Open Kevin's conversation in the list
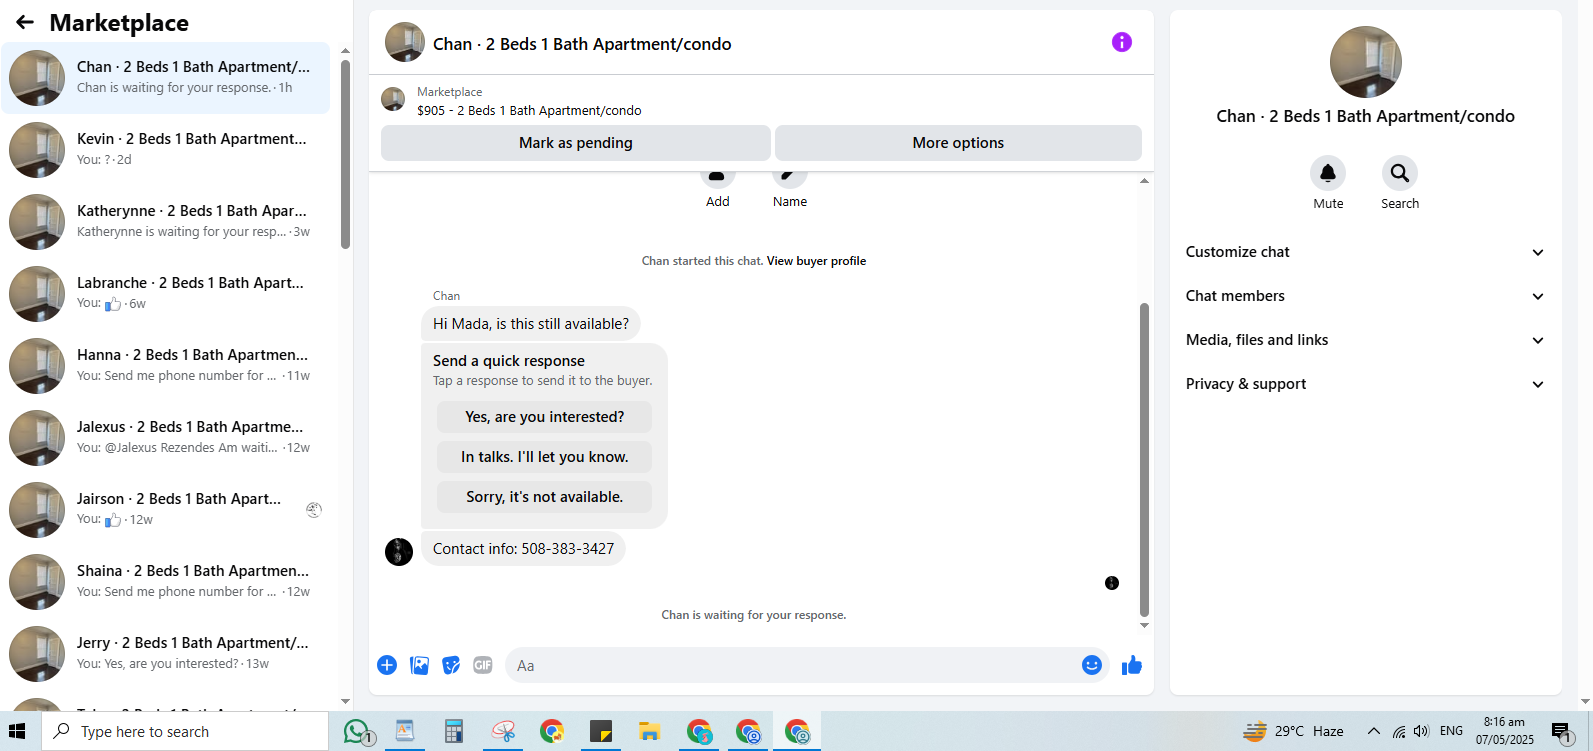 coord(166,150)
